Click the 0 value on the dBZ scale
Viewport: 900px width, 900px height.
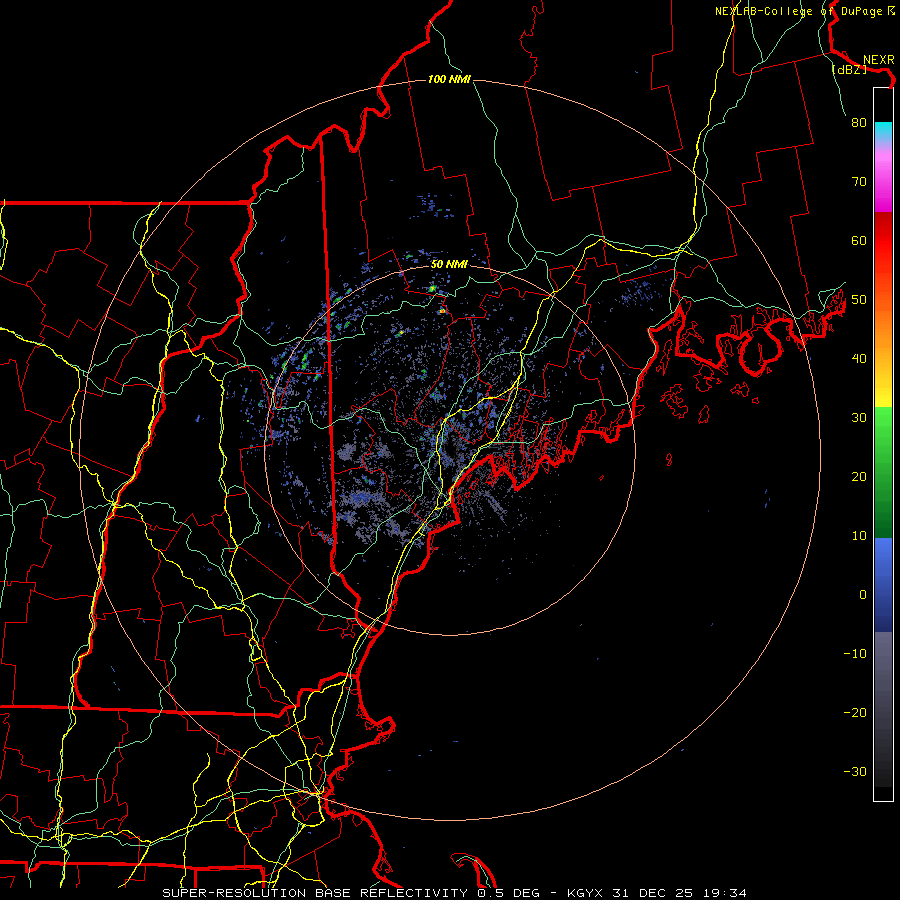[x=863, y=595]
